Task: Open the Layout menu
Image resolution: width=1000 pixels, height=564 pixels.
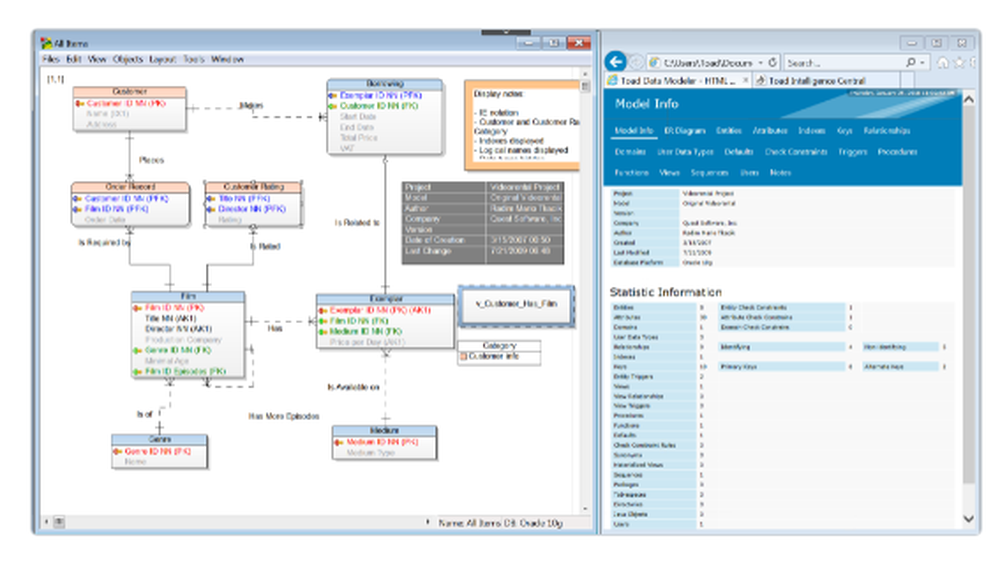Action: [x=163, y=59]
